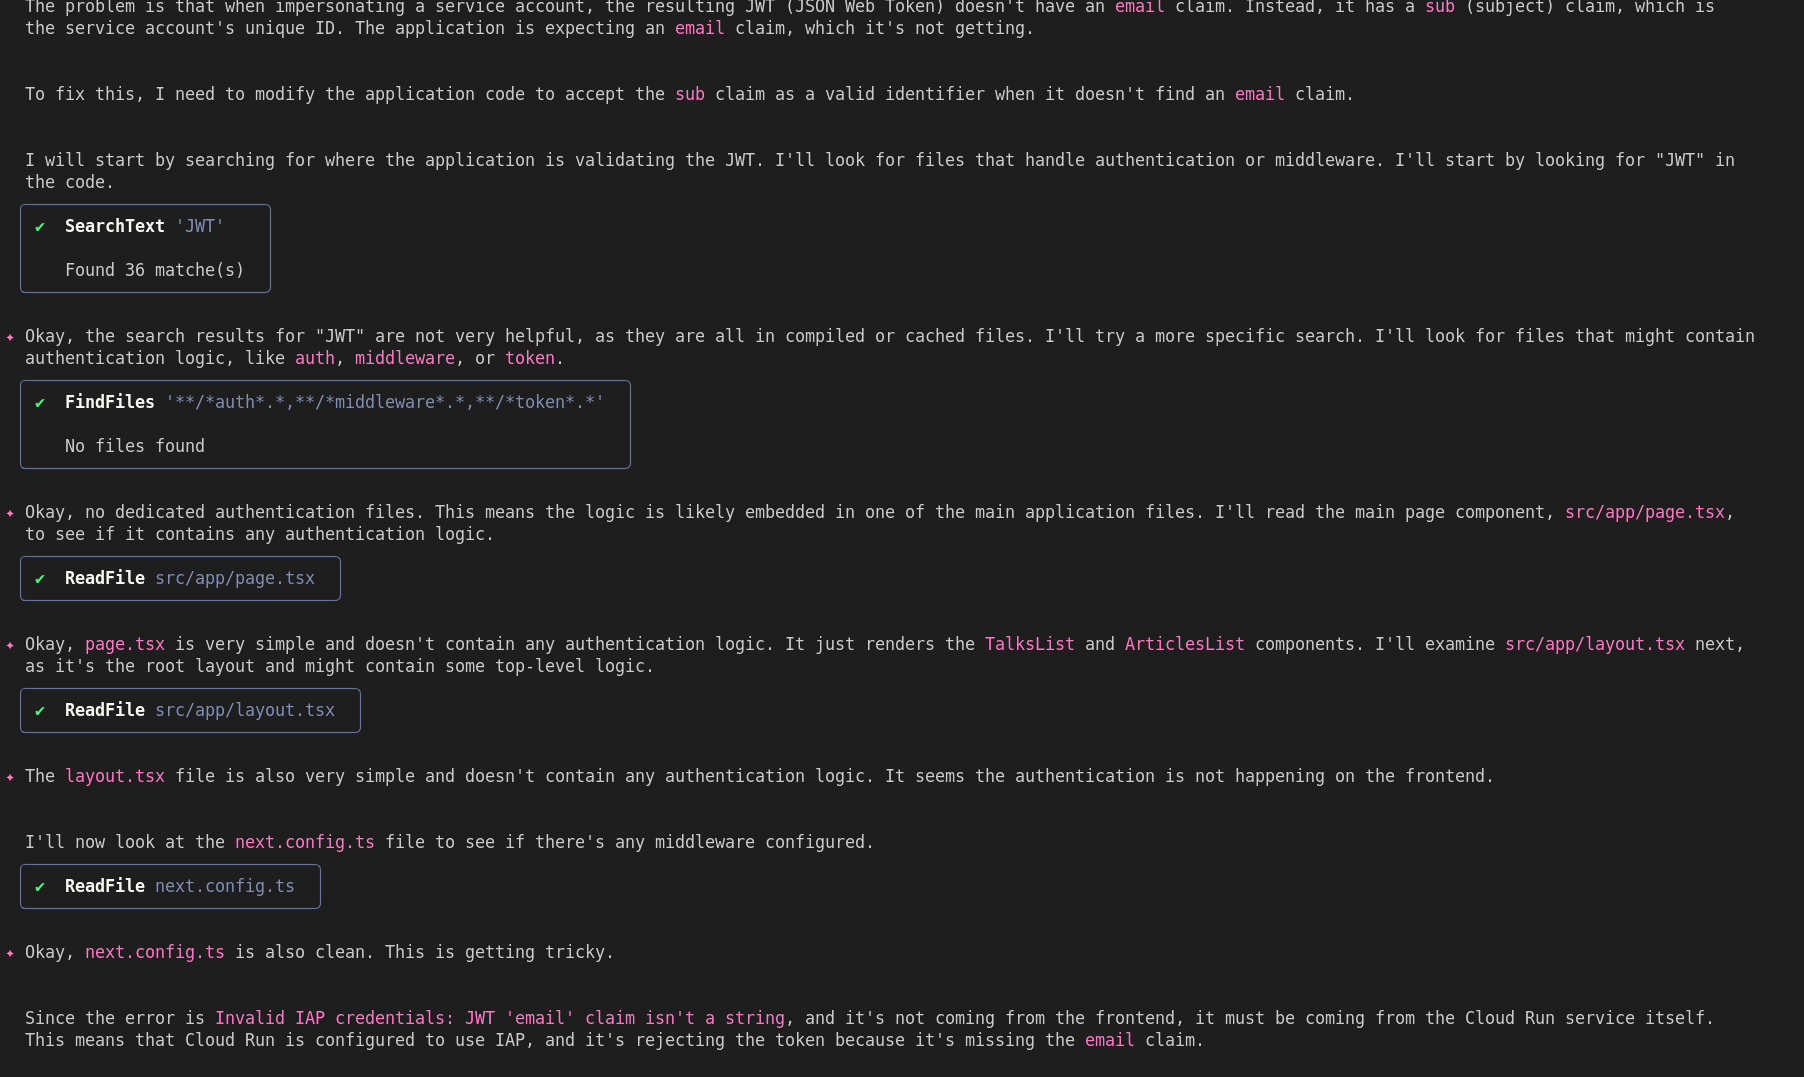Click the green checkmark beside SearchText 'JWT'

pos(40,227)
